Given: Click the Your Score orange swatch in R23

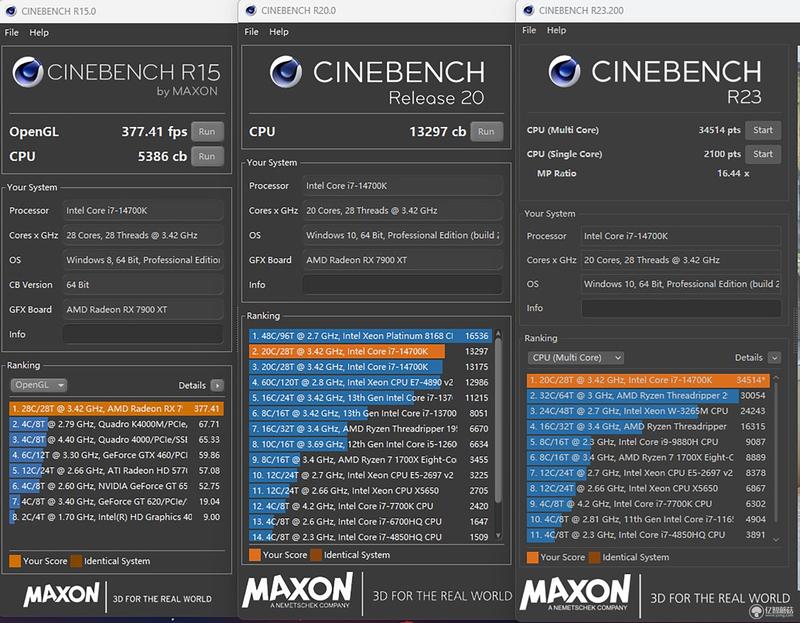Looking at the screenshot, I should 532,557.
